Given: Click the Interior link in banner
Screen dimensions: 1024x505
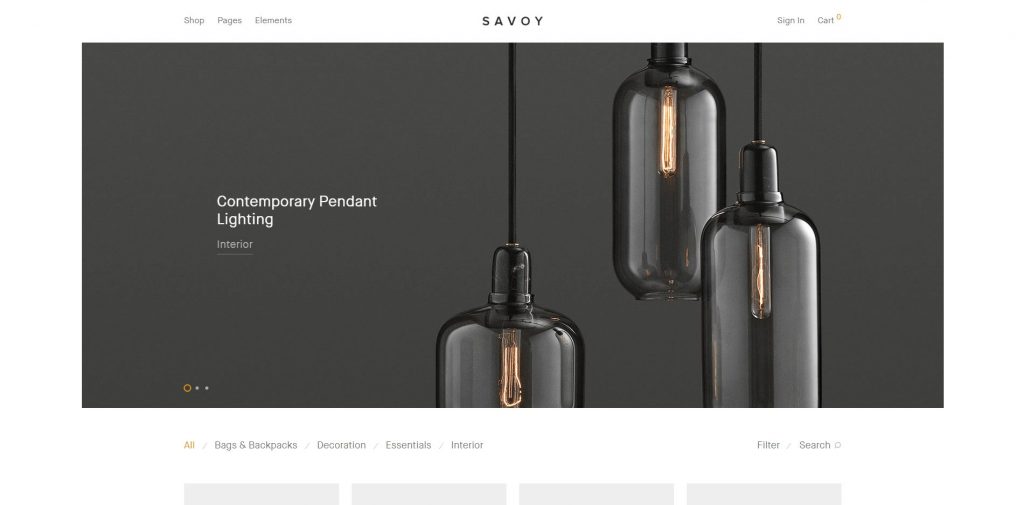Looking at the screenshot, I should [x=234, y=244].
